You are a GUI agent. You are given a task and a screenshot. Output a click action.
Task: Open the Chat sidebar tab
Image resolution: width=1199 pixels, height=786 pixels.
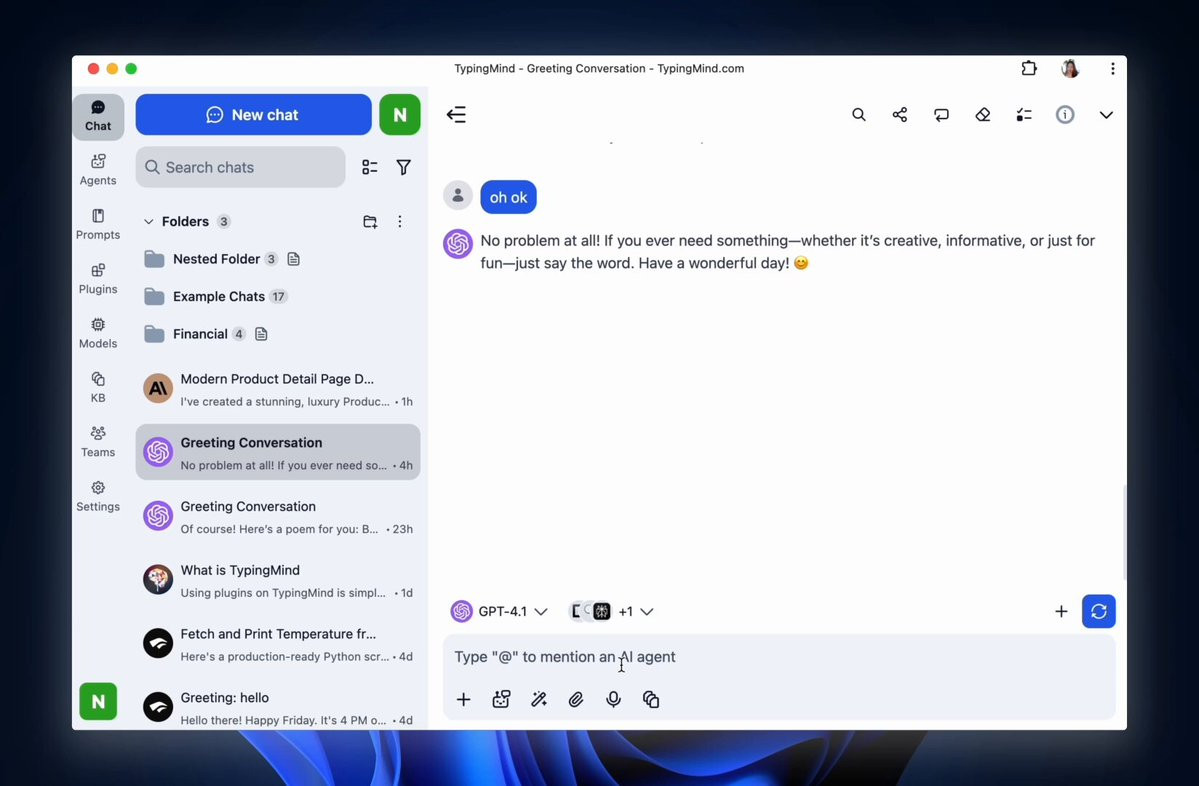coord(98,116)
